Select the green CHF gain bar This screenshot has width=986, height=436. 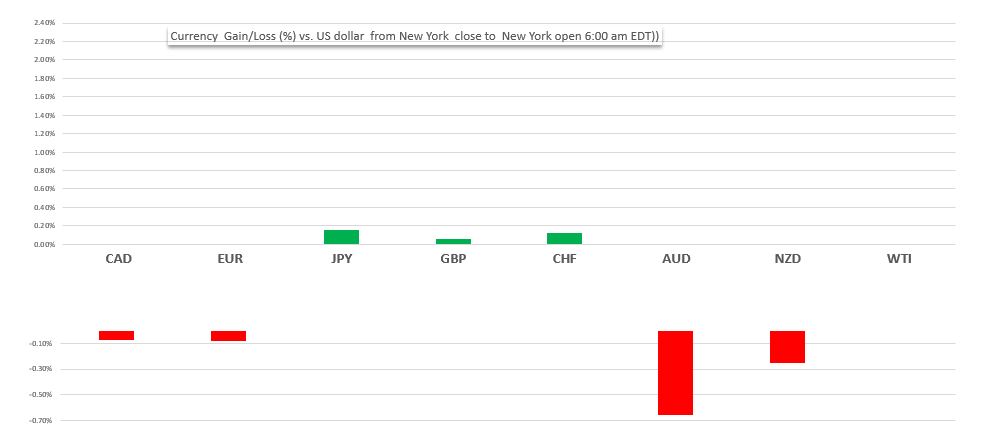[x=564, y=238]
